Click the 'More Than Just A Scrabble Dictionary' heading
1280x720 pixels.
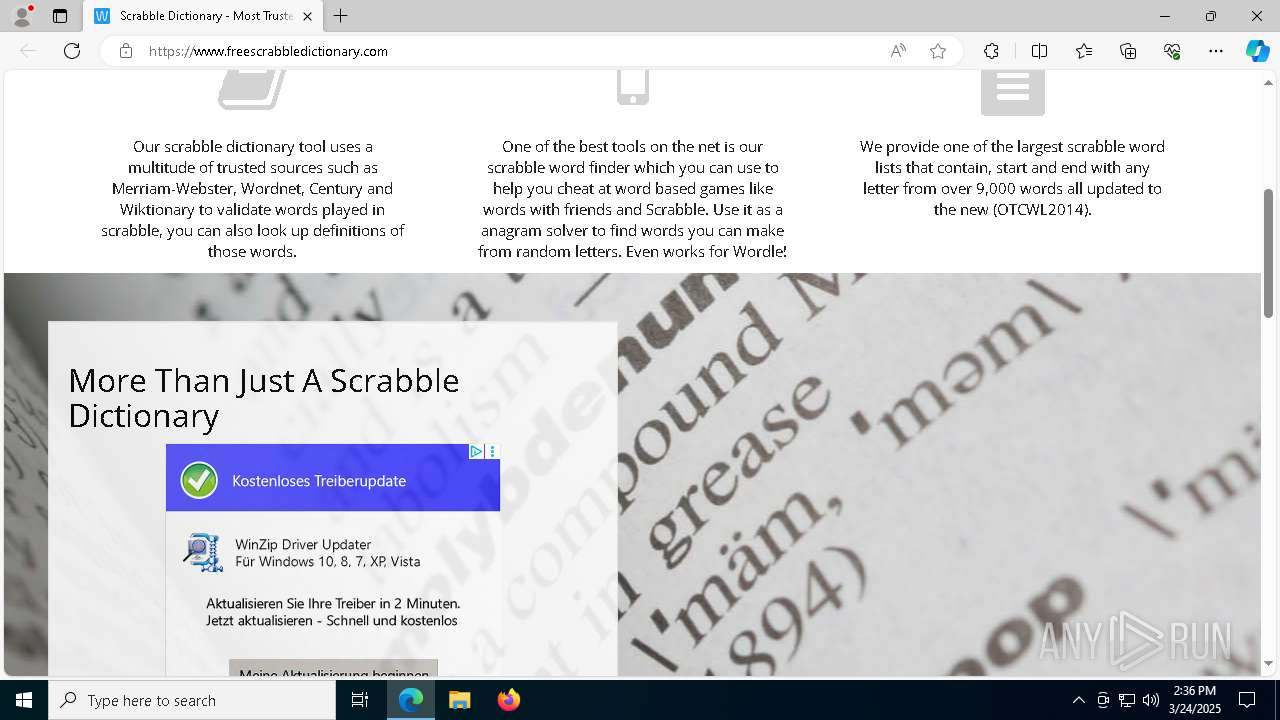264,398
